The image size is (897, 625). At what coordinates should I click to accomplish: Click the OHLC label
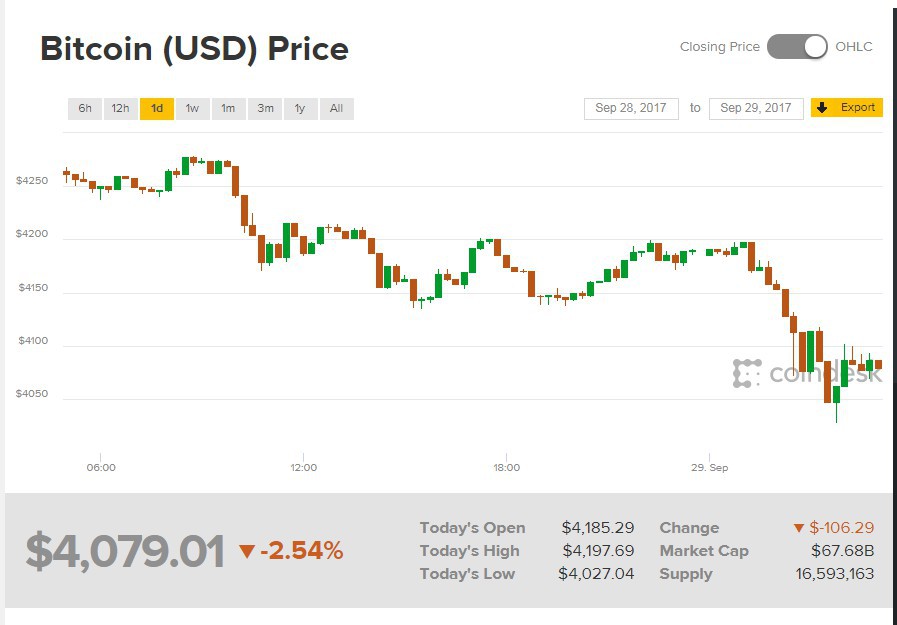click(854, 47)
